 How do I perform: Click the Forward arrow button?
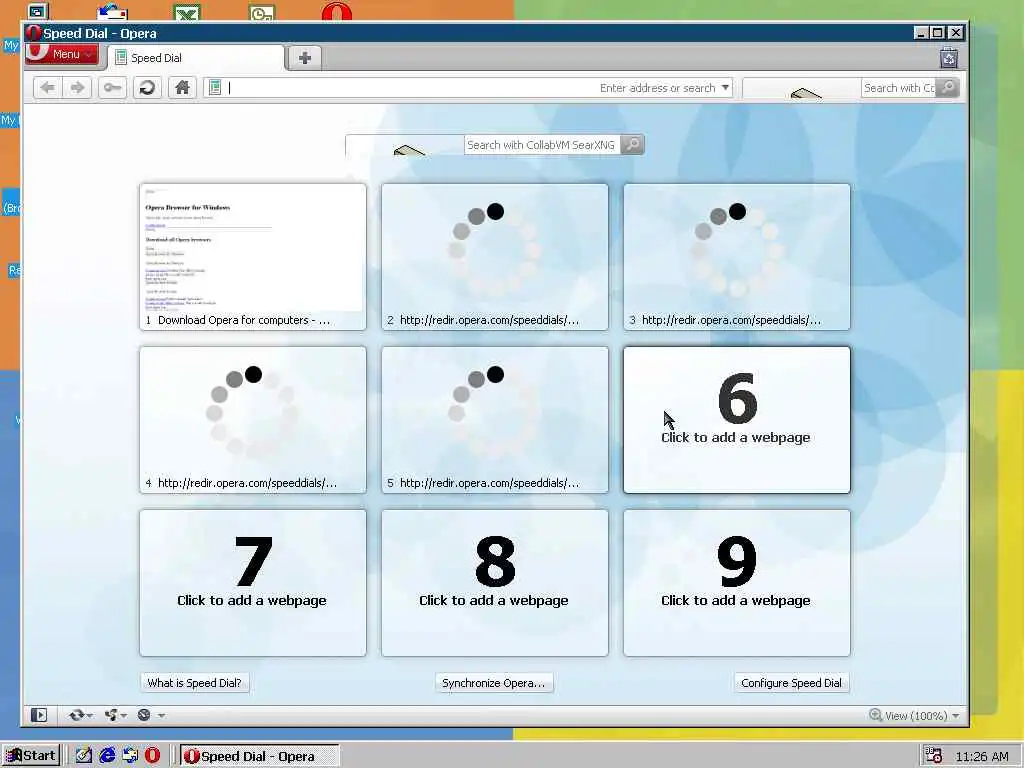pyautogui.click(x=77, y=88)
